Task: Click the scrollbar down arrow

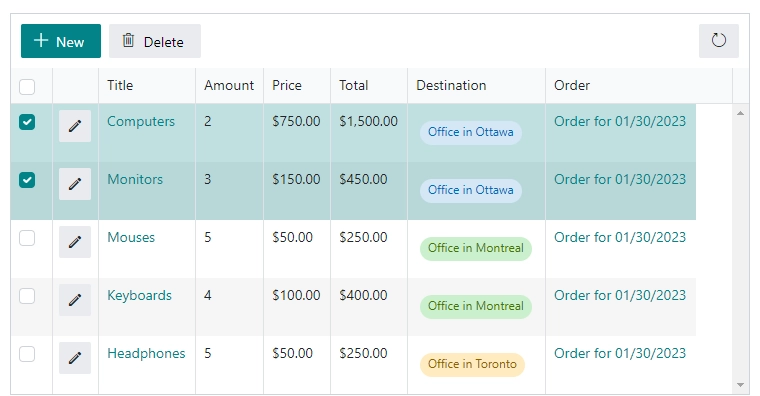Action: coord(740,385)
